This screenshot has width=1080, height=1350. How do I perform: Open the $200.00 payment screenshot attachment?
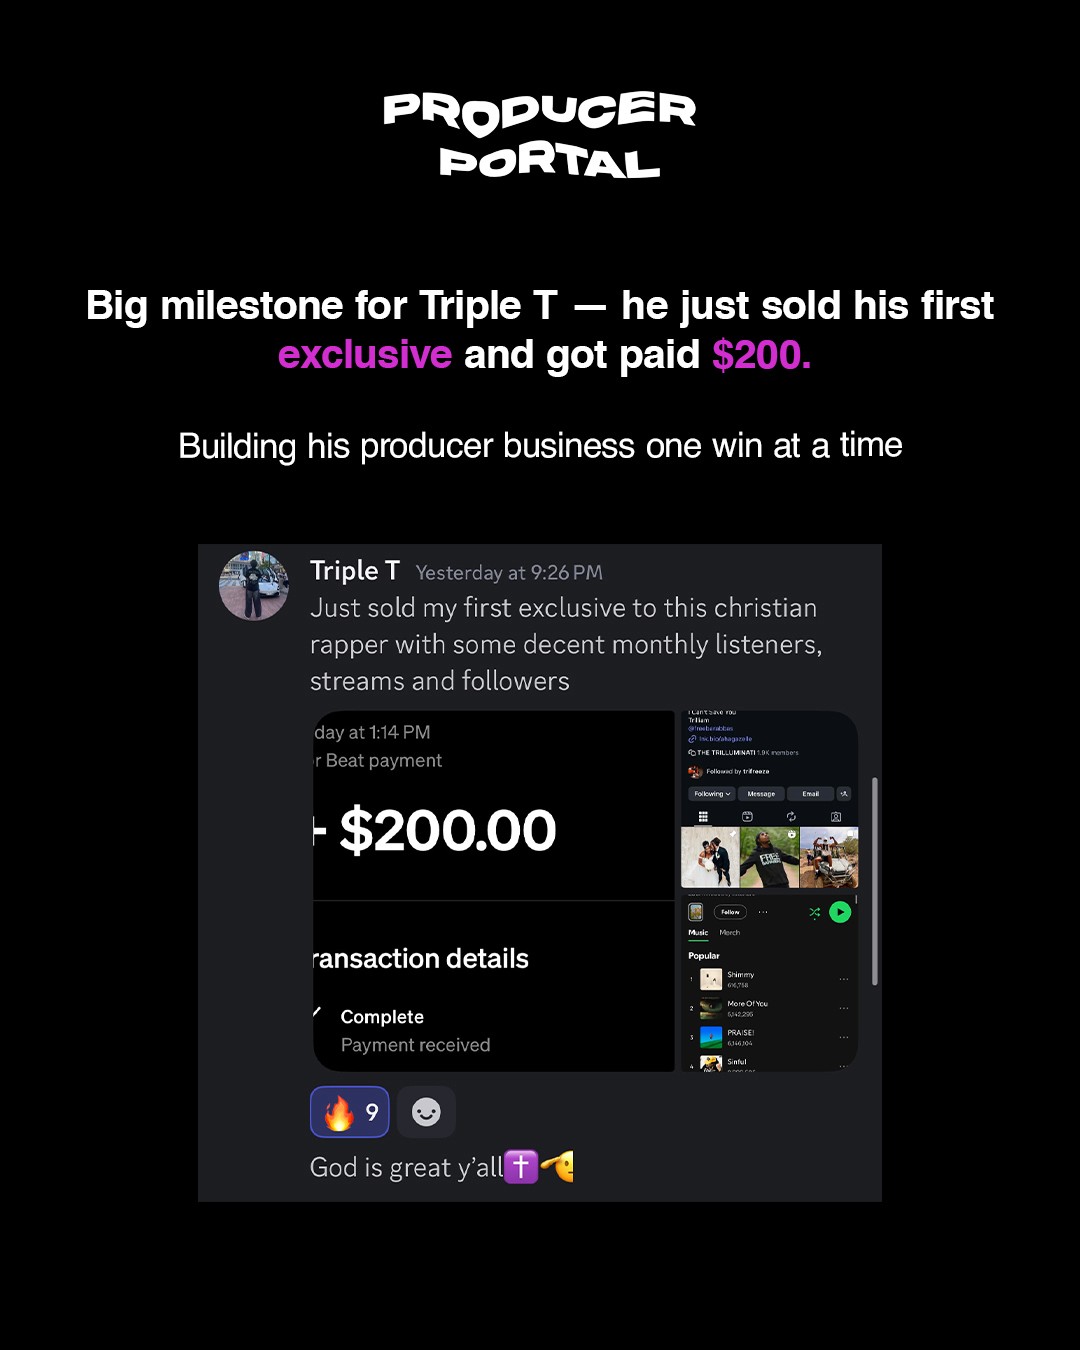pyautogui.click(x=494, y=891)
